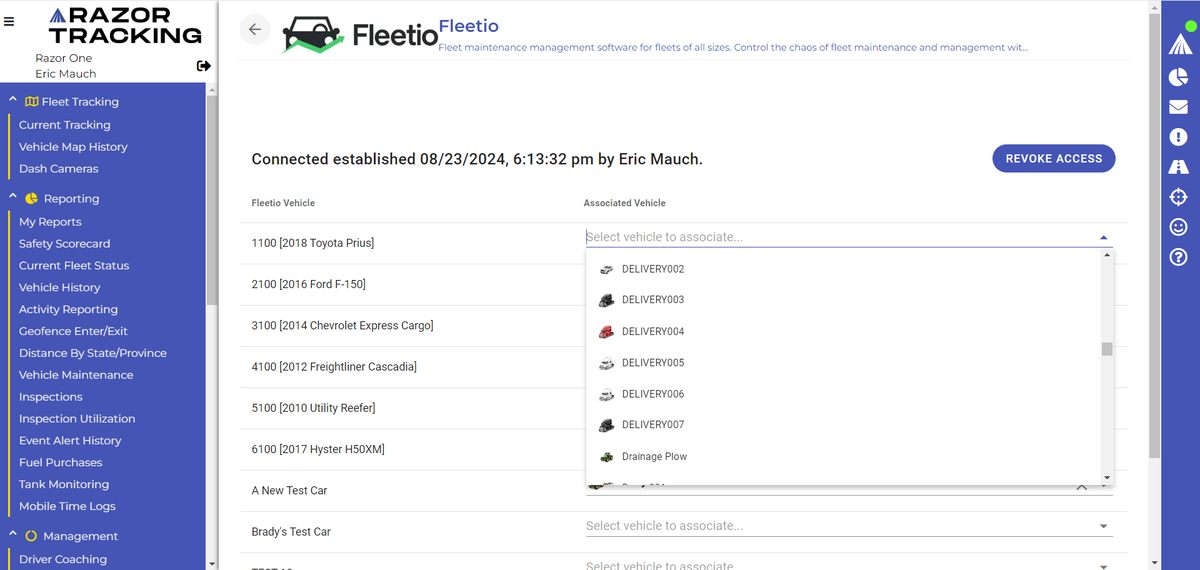This screenshot has height=570, width=1200.
Task: Open the Brady's Test Car vehicle dropdown
Action: pyautogui.click(x=848, y=526)
